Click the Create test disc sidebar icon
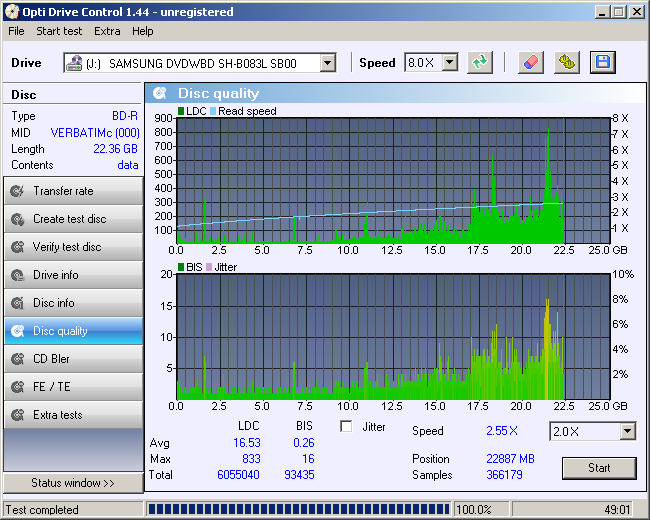The width and height of the screenshot is (650, 520). point(17,219)
